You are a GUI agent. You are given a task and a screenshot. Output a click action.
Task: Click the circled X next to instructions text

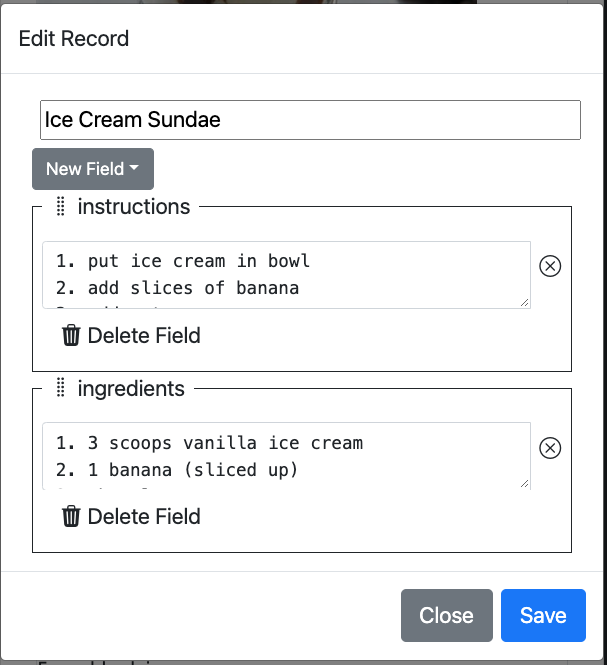550,266
